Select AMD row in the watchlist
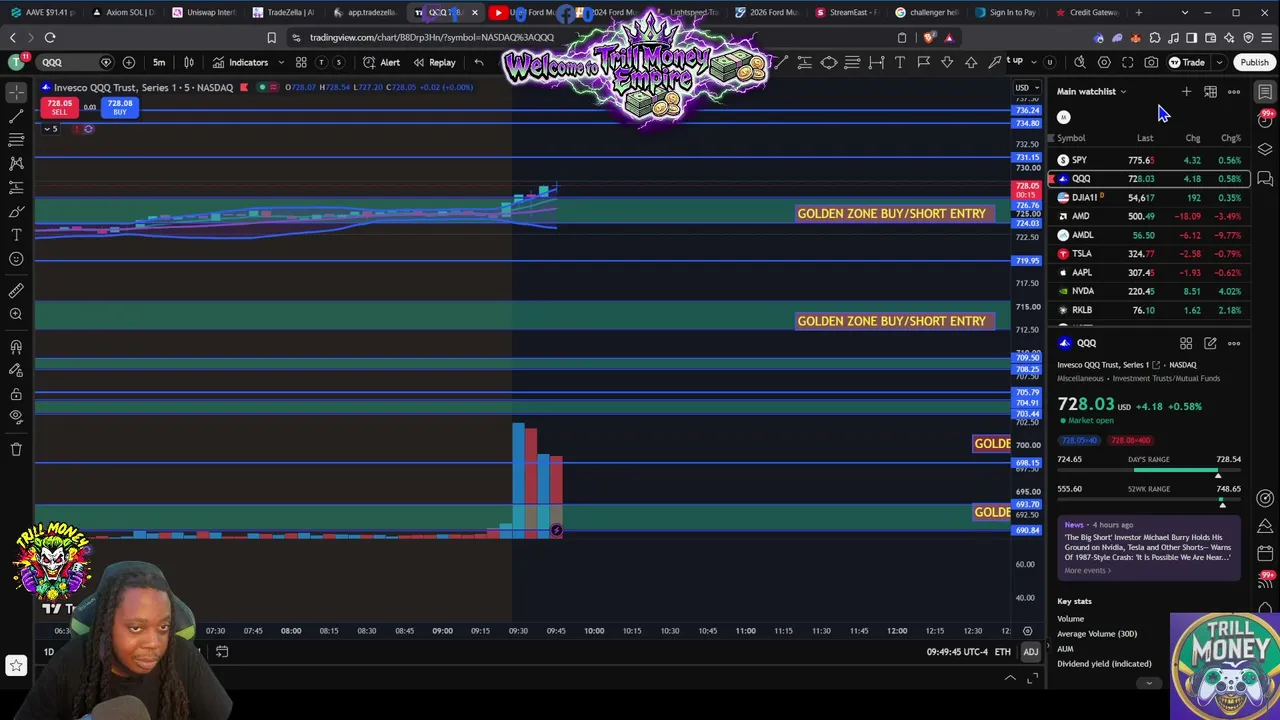 pos(1149,216)
